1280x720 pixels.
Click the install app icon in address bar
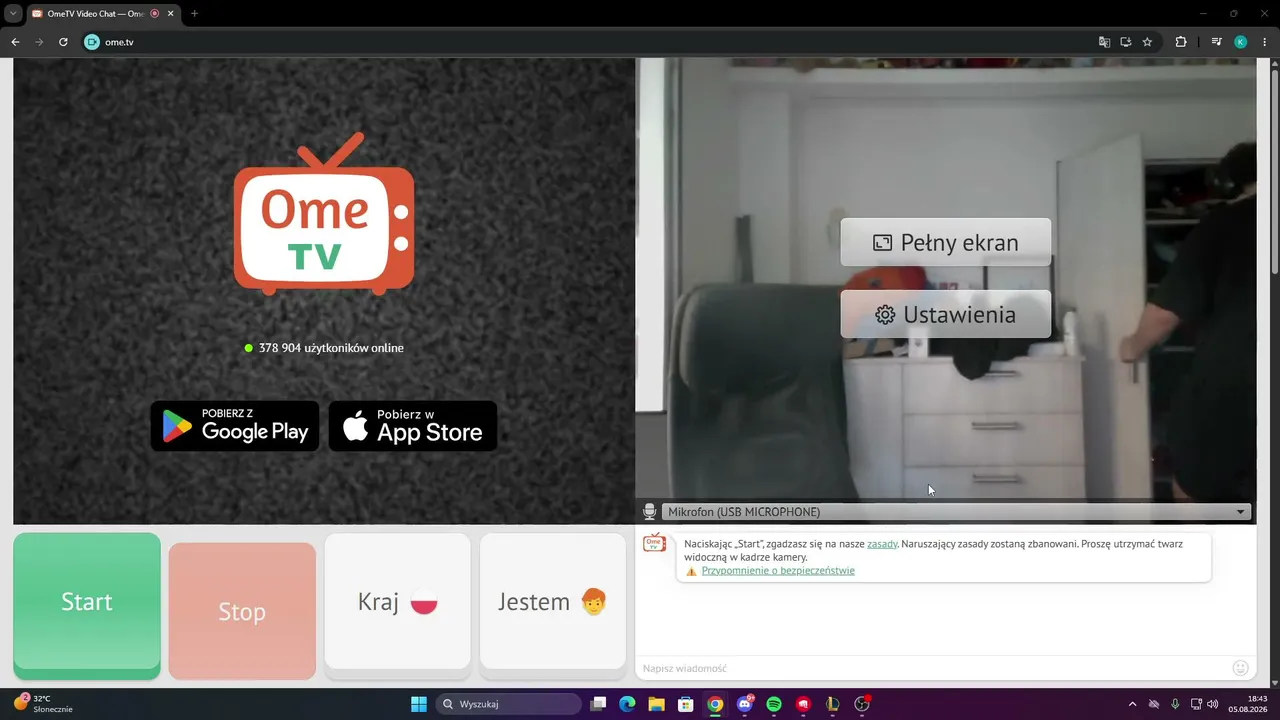coord(1125,42)
